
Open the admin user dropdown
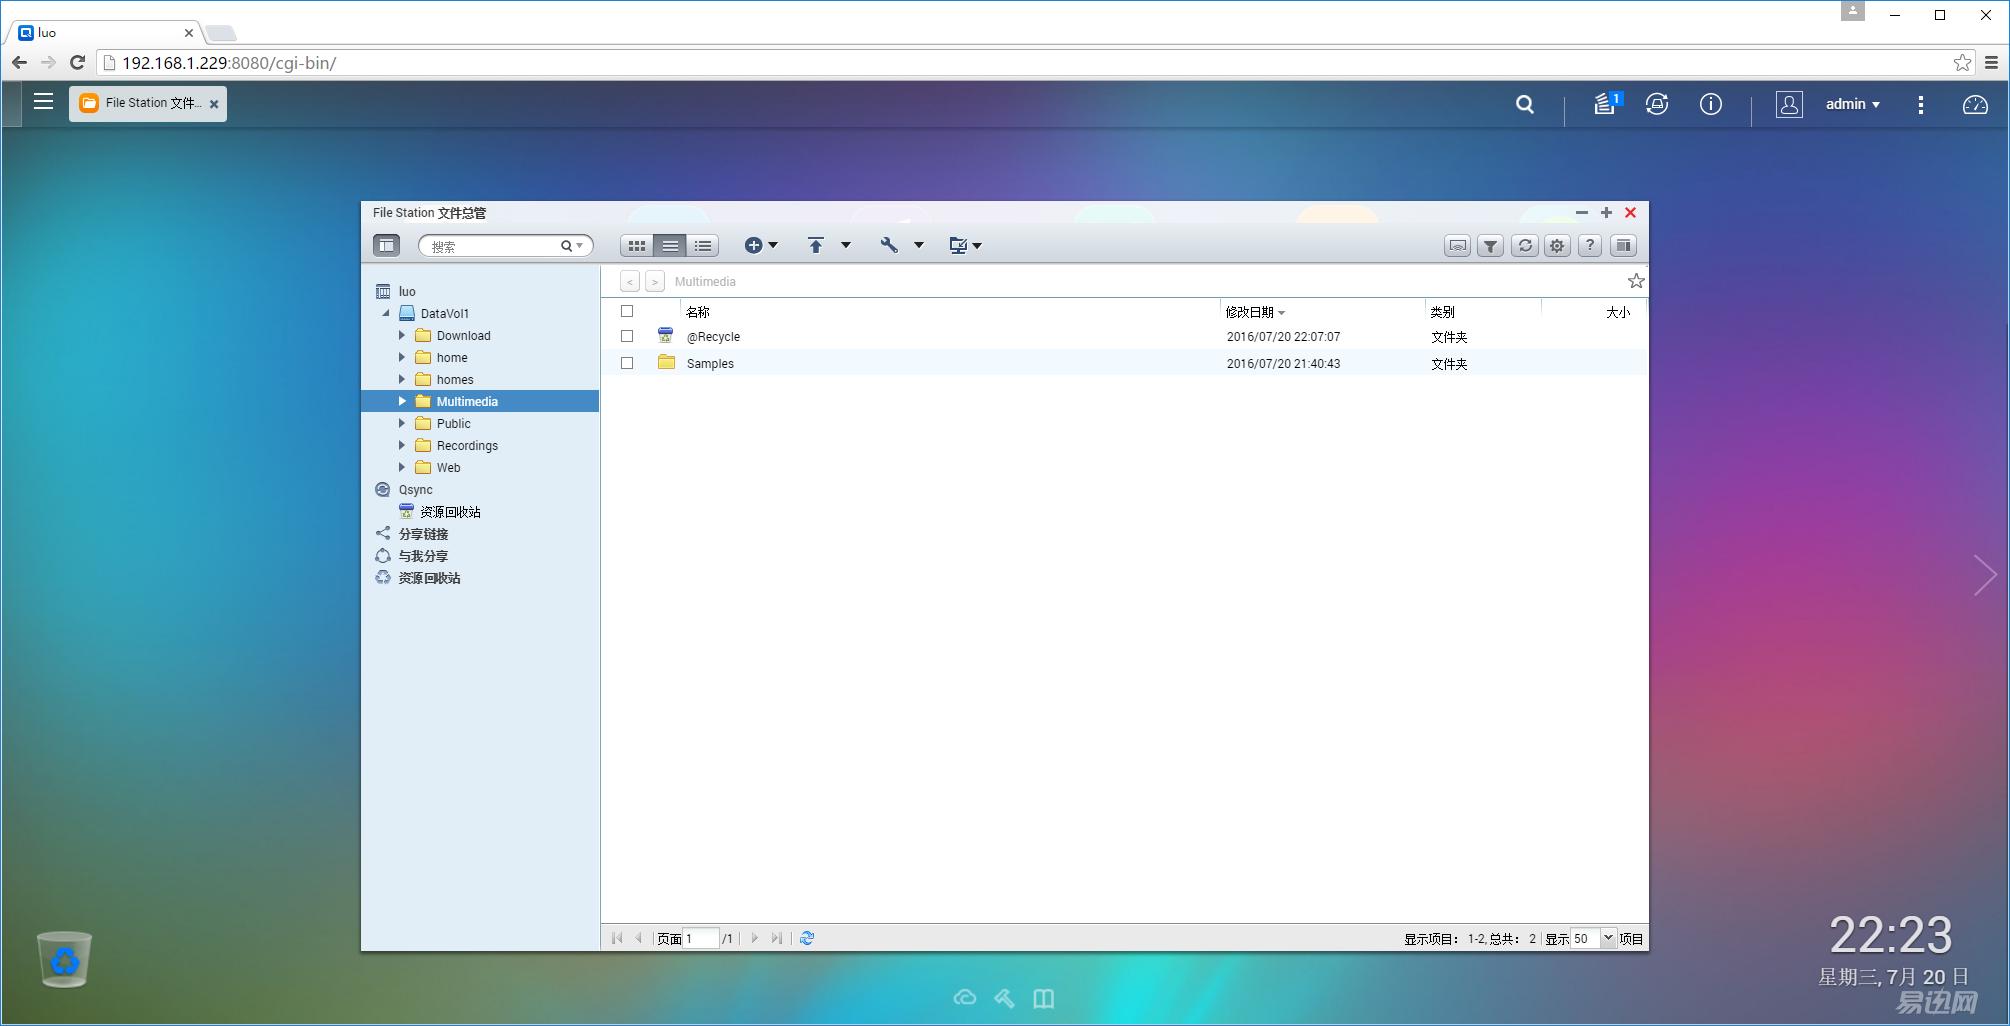click(1852, 104)
